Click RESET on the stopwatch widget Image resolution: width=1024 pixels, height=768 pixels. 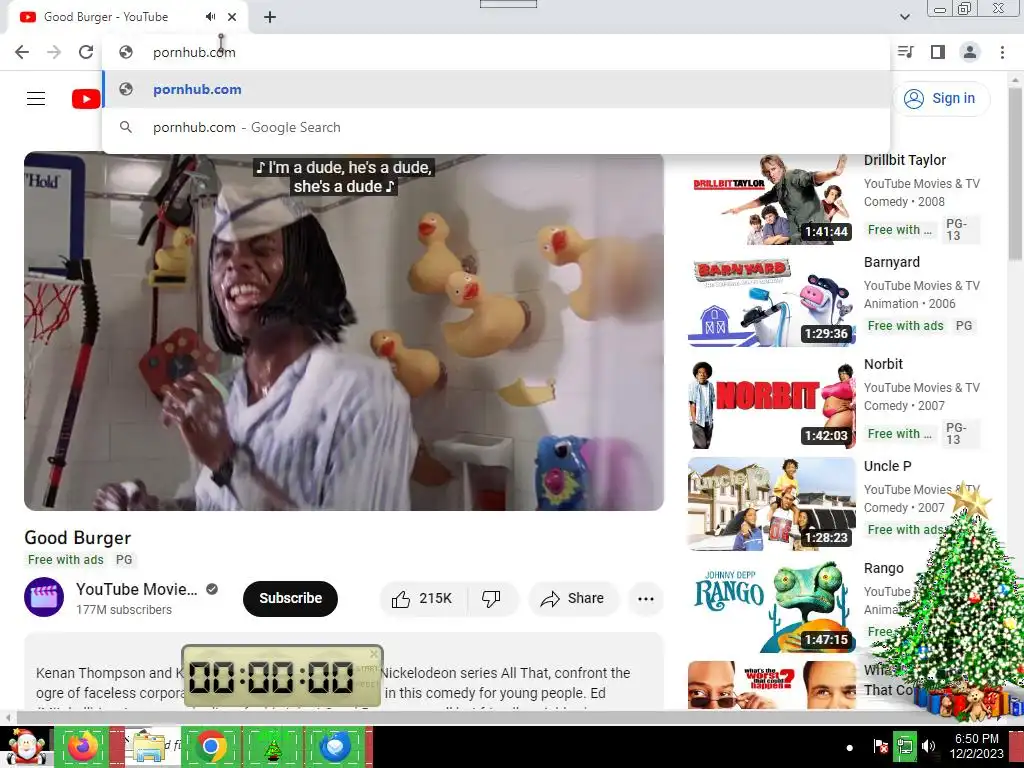point(368,684)
